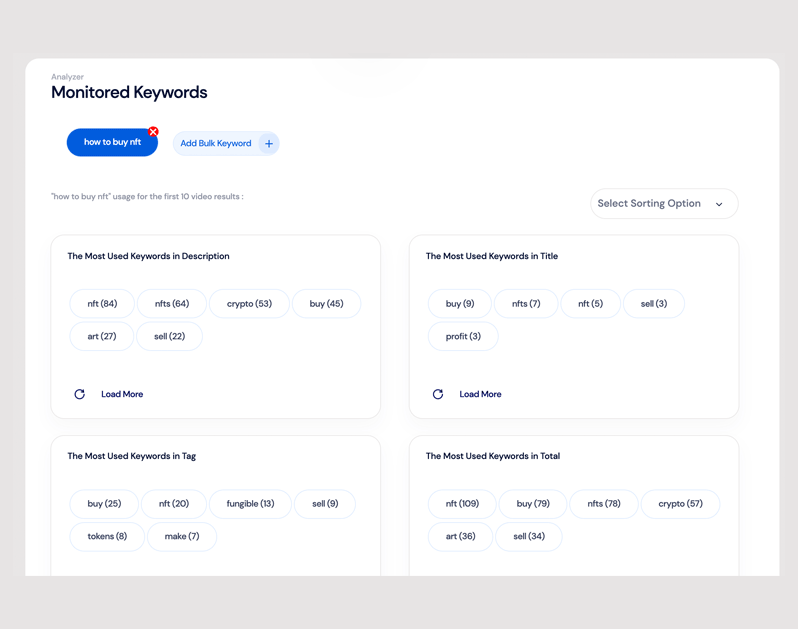
Task: Choose the 'crypto (57)' total keyword chip
Action: tap(680, 504)
